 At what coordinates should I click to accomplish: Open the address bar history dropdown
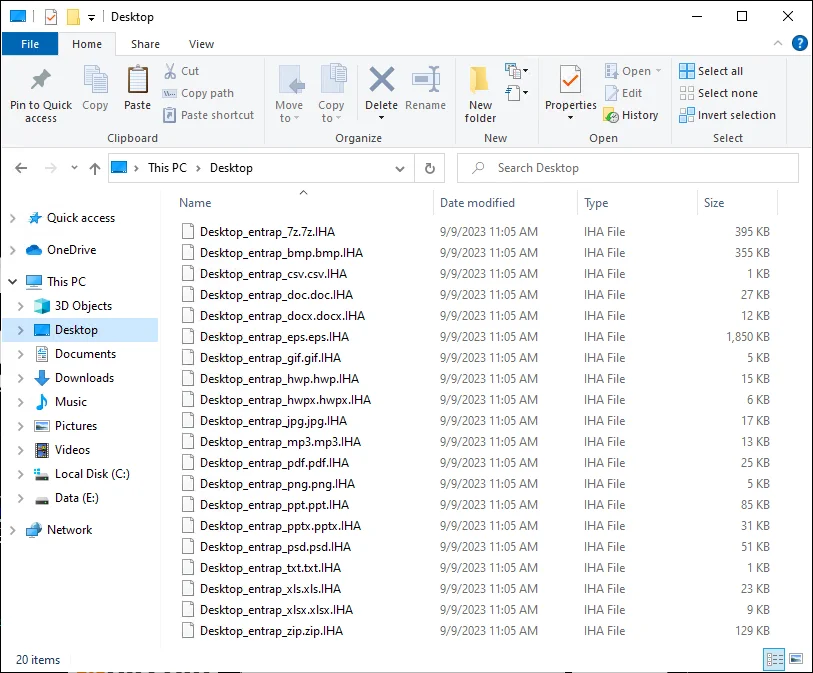pos(400,168)
